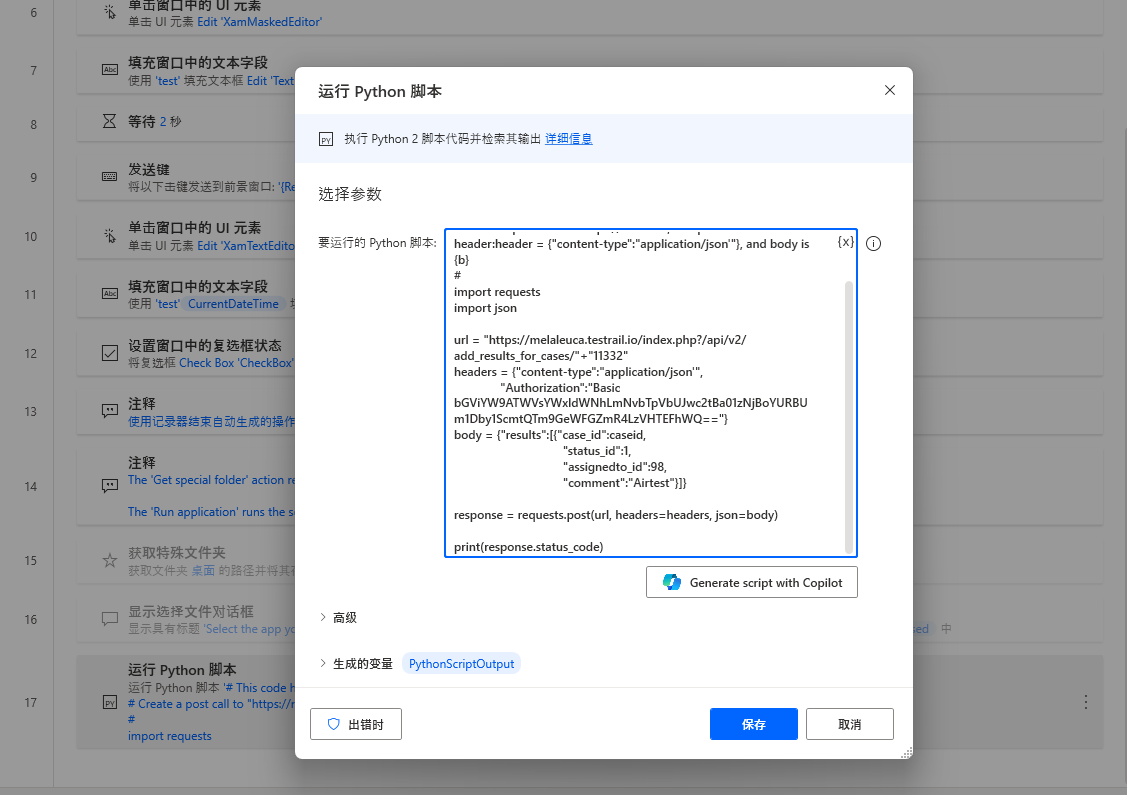Click the 设置窗口中的复选框状态 action title
Image resolution: width=1127 pixels, height=795 pixels.
(x=205, y=346)
